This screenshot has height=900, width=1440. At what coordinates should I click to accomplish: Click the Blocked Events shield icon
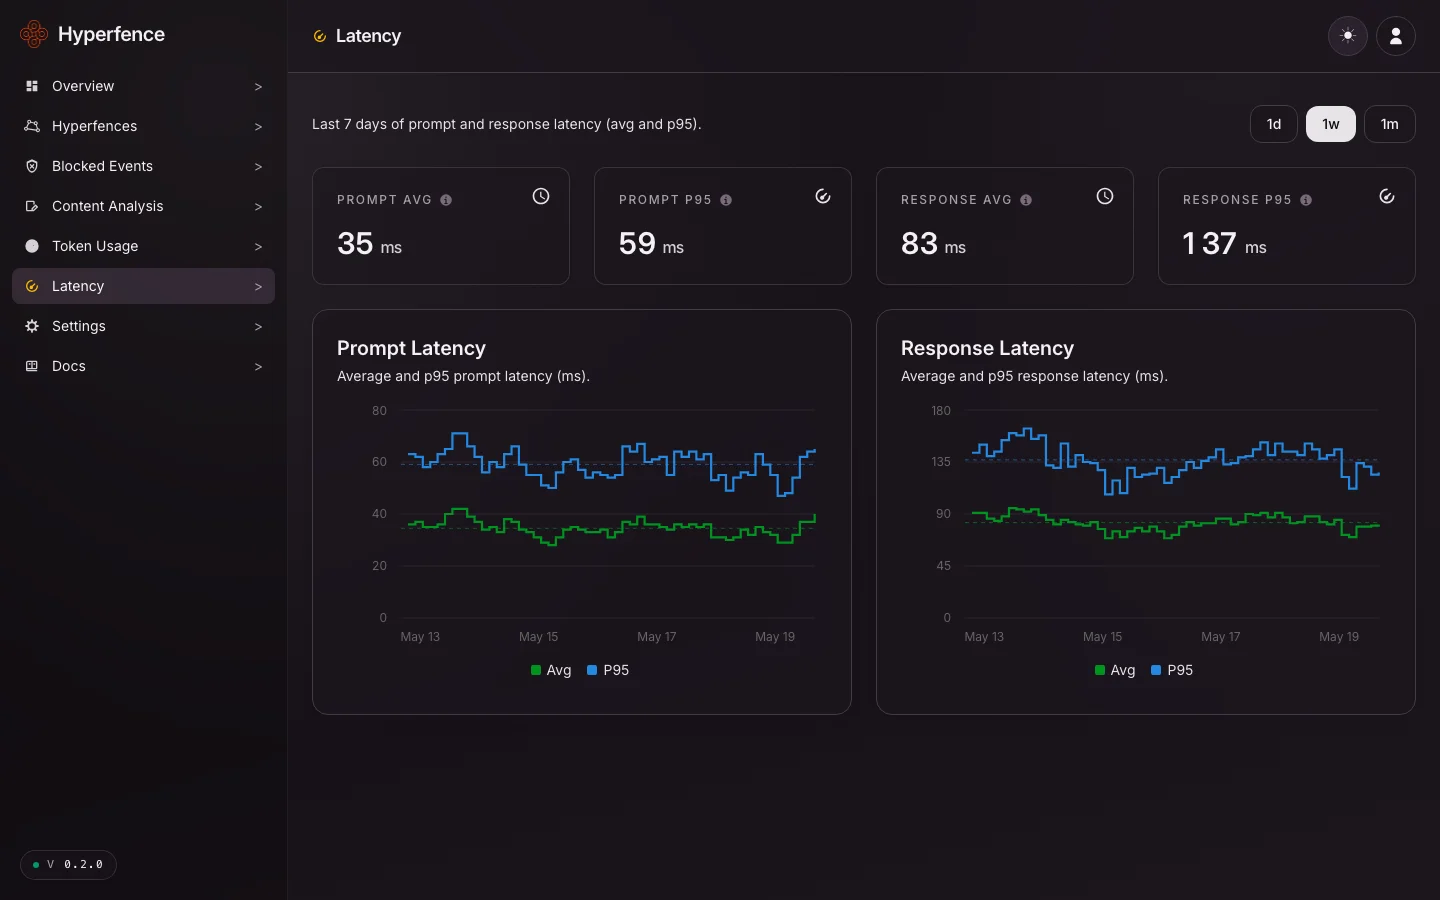click(x=32, y=166)
